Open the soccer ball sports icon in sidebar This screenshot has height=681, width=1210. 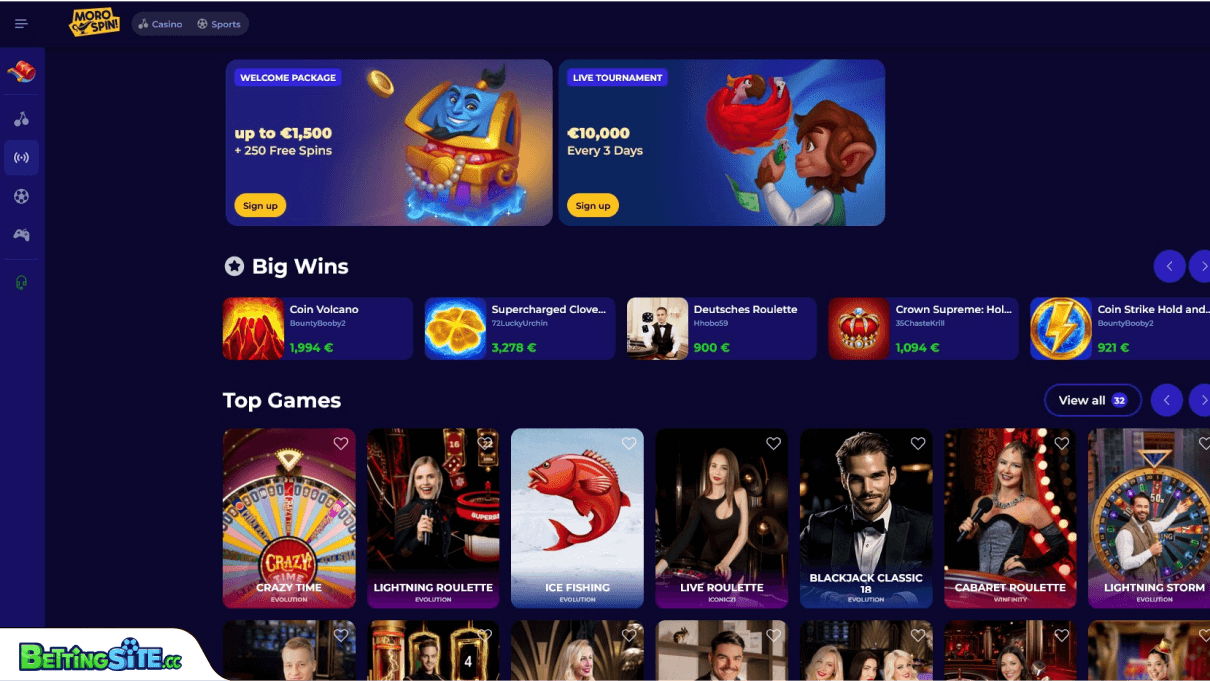coord(21,196)
